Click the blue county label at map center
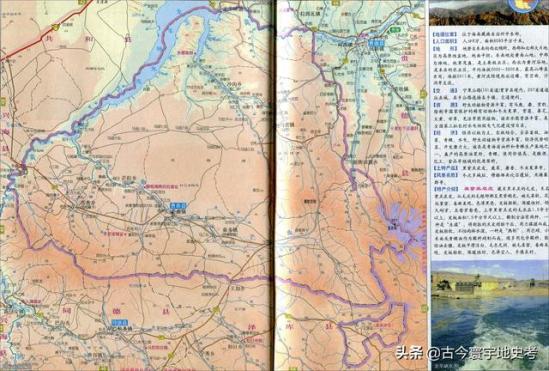Image resolution: width=549 pixels, height=371 pixels. point(178,206)
